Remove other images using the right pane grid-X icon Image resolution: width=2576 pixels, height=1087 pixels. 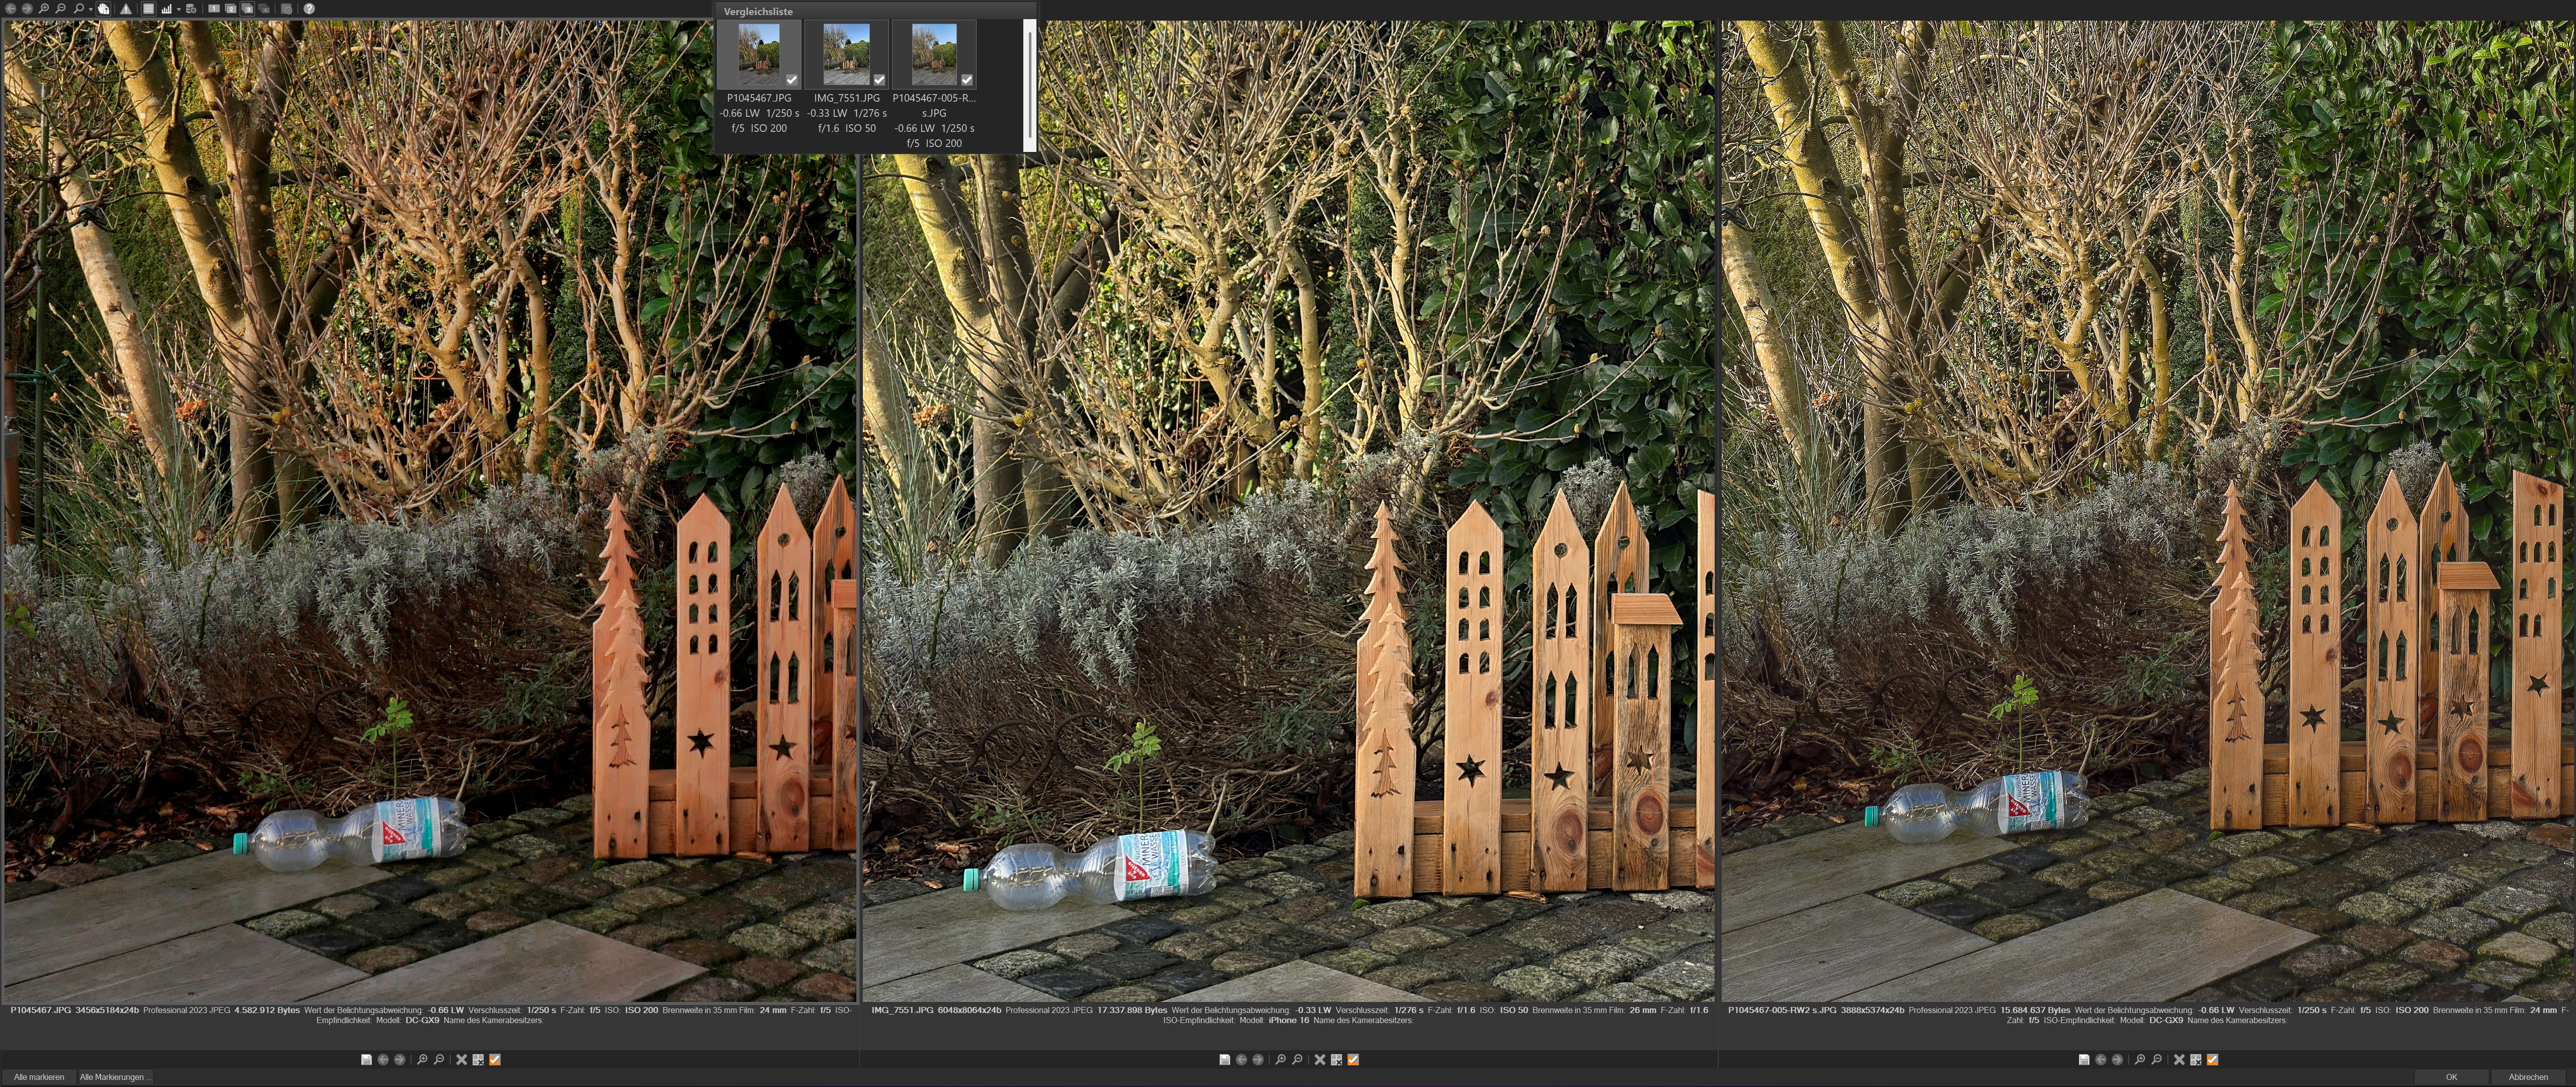(x=2196, y=1059)
